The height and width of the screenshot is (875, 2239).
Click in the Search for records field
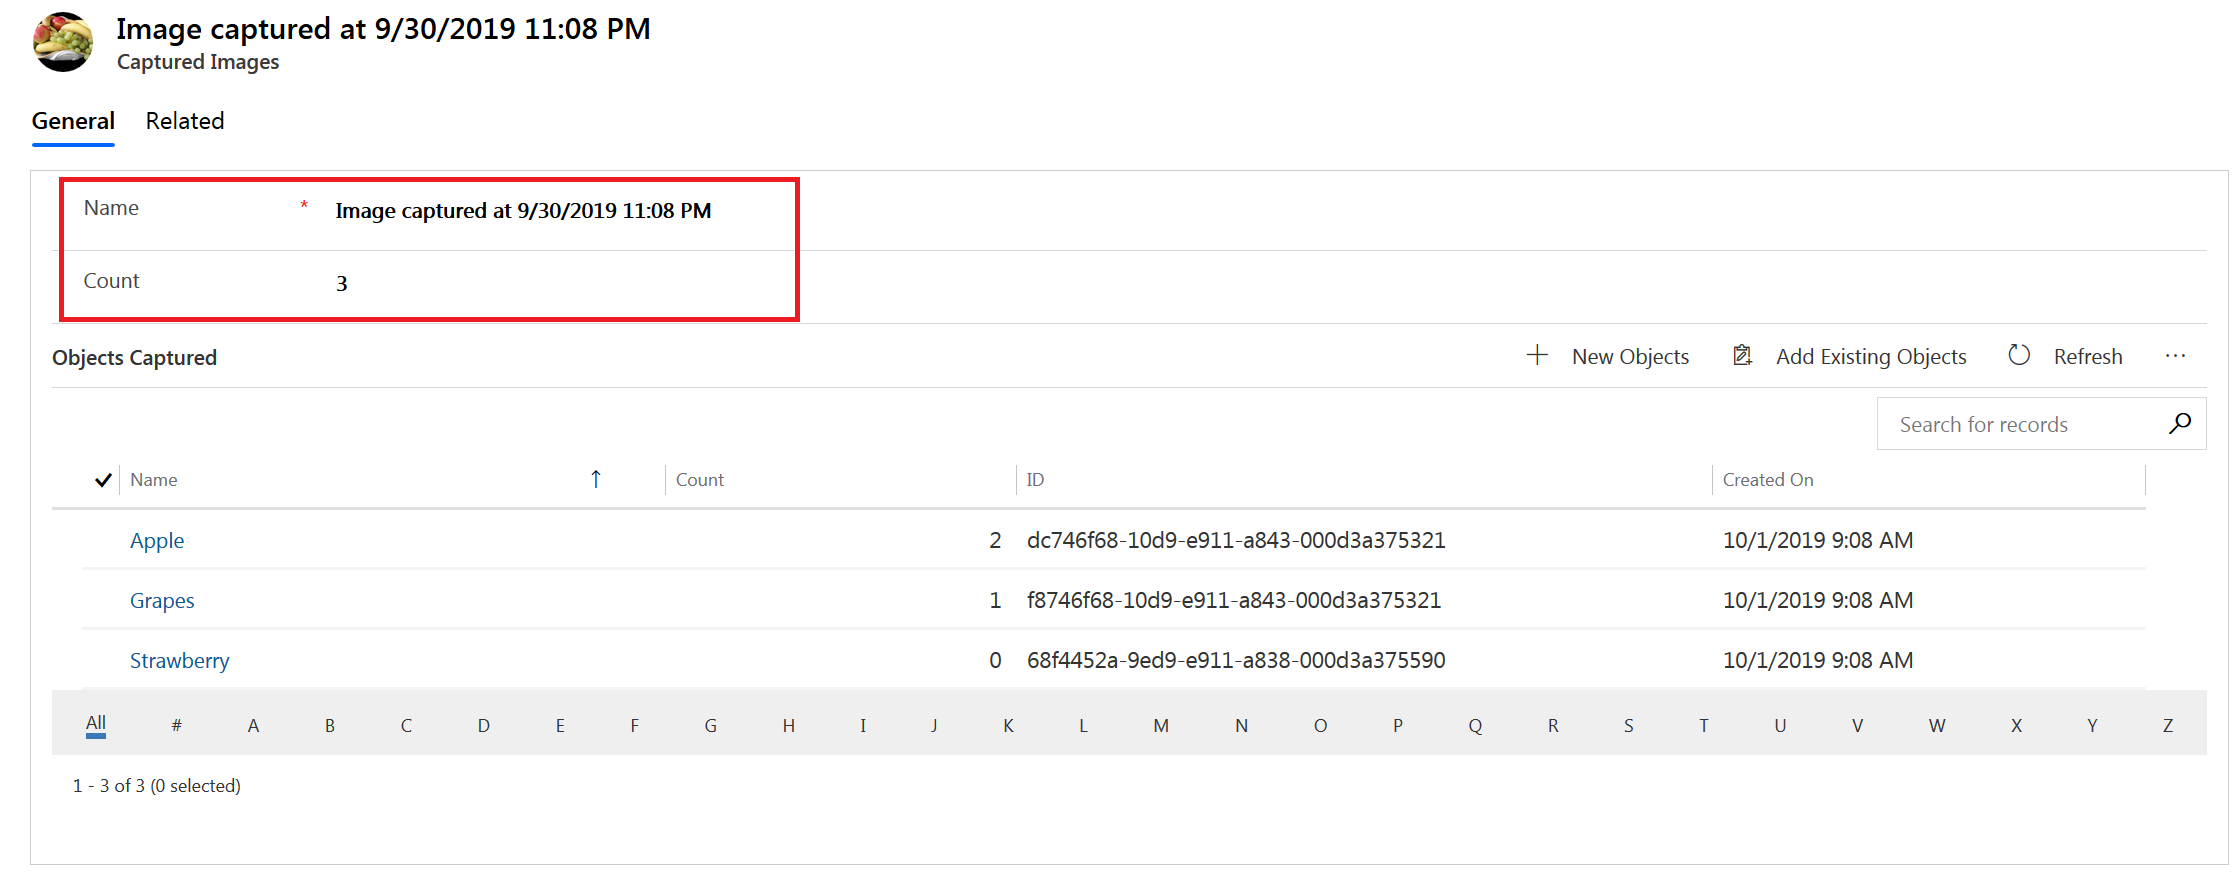pos(2020,424)
